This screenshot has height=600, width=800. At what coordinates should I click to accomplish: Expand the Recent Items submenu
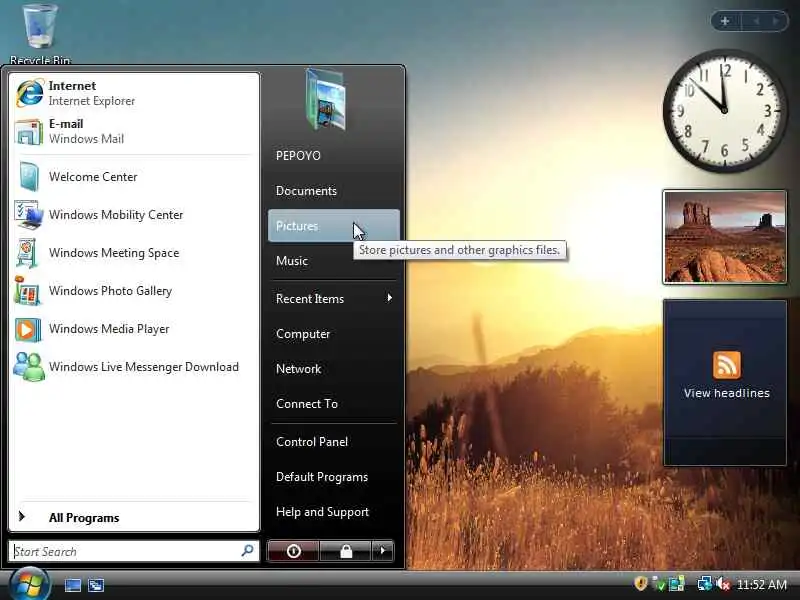pos(333,298)
